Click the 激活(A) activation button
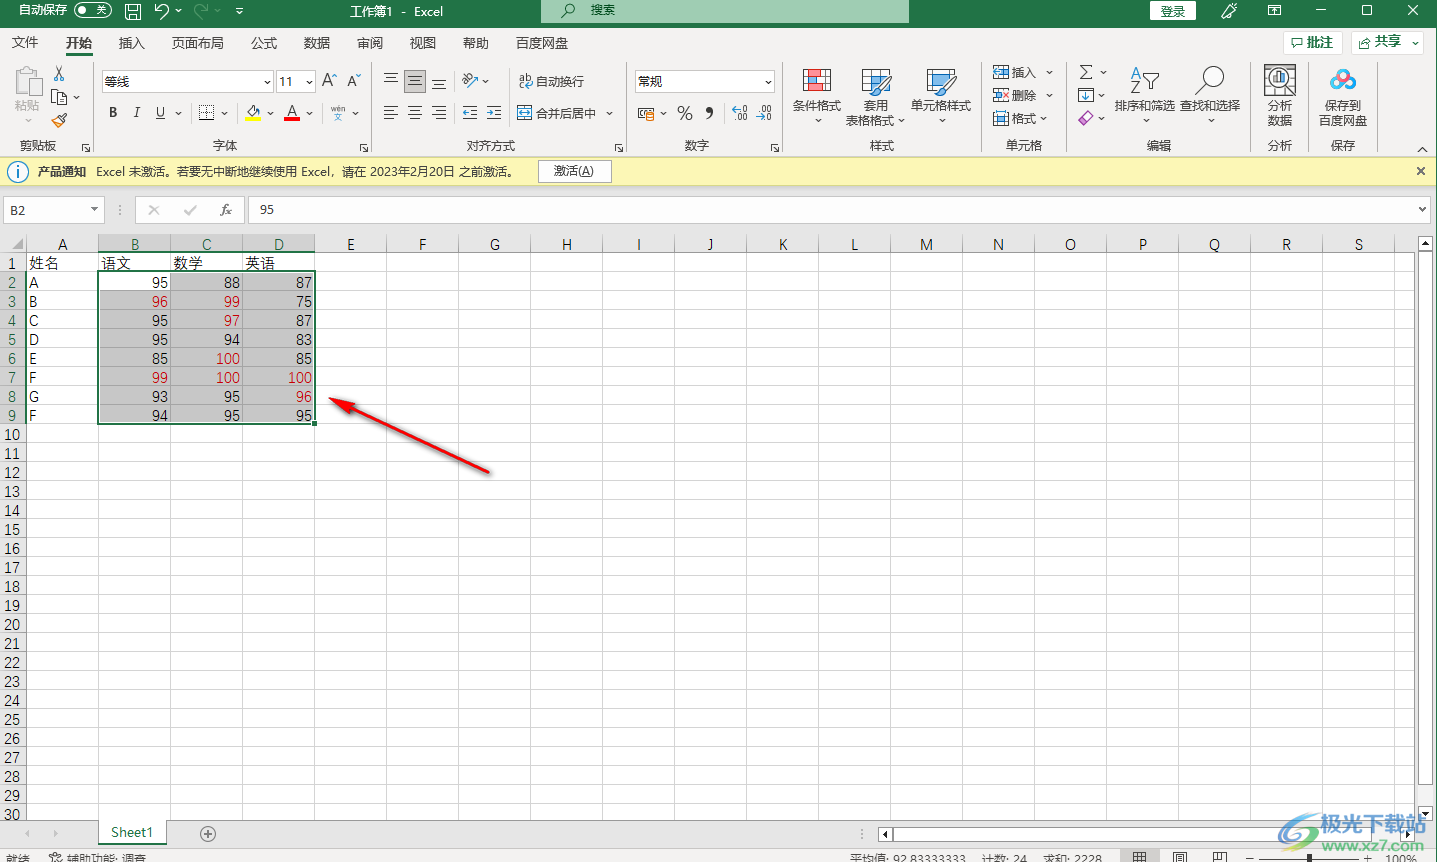 (x=574, y=171)
